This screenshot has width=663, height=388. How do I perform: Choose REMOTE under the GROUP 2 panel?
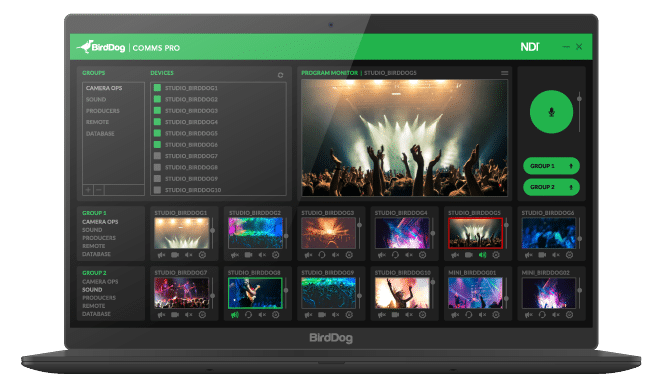(93, 306)
